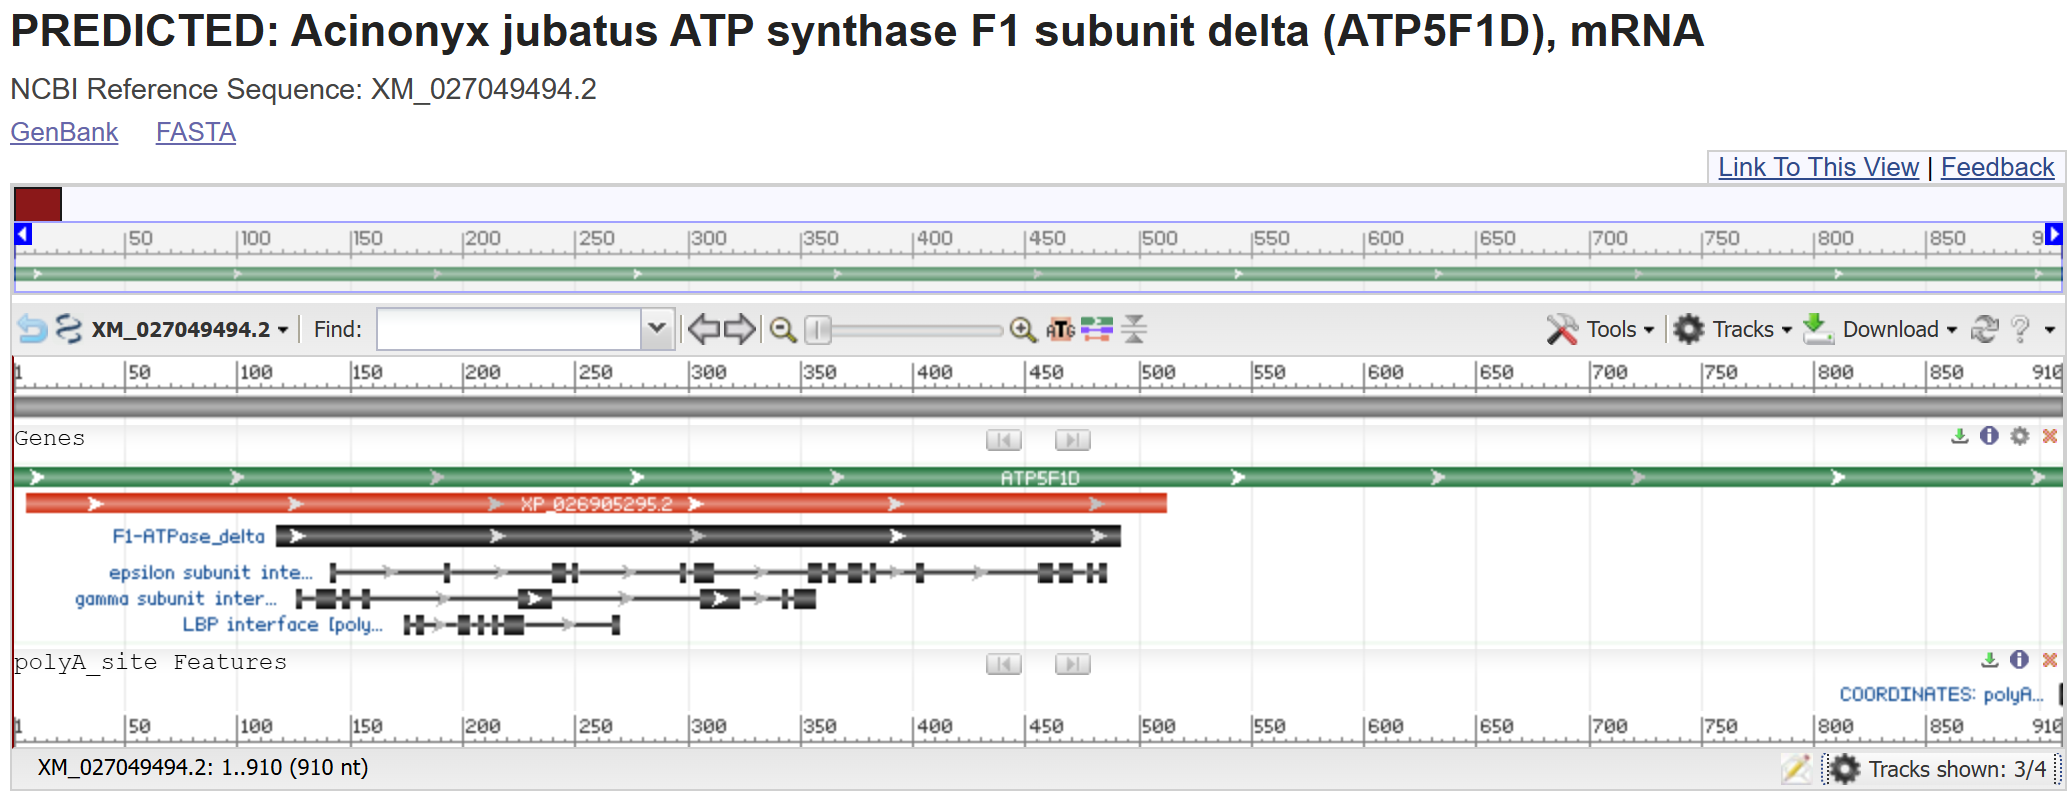The width and height of the screenshot is (2070, 800).
Task: Open the Download menu
Action: click(x=1880, y=329)
